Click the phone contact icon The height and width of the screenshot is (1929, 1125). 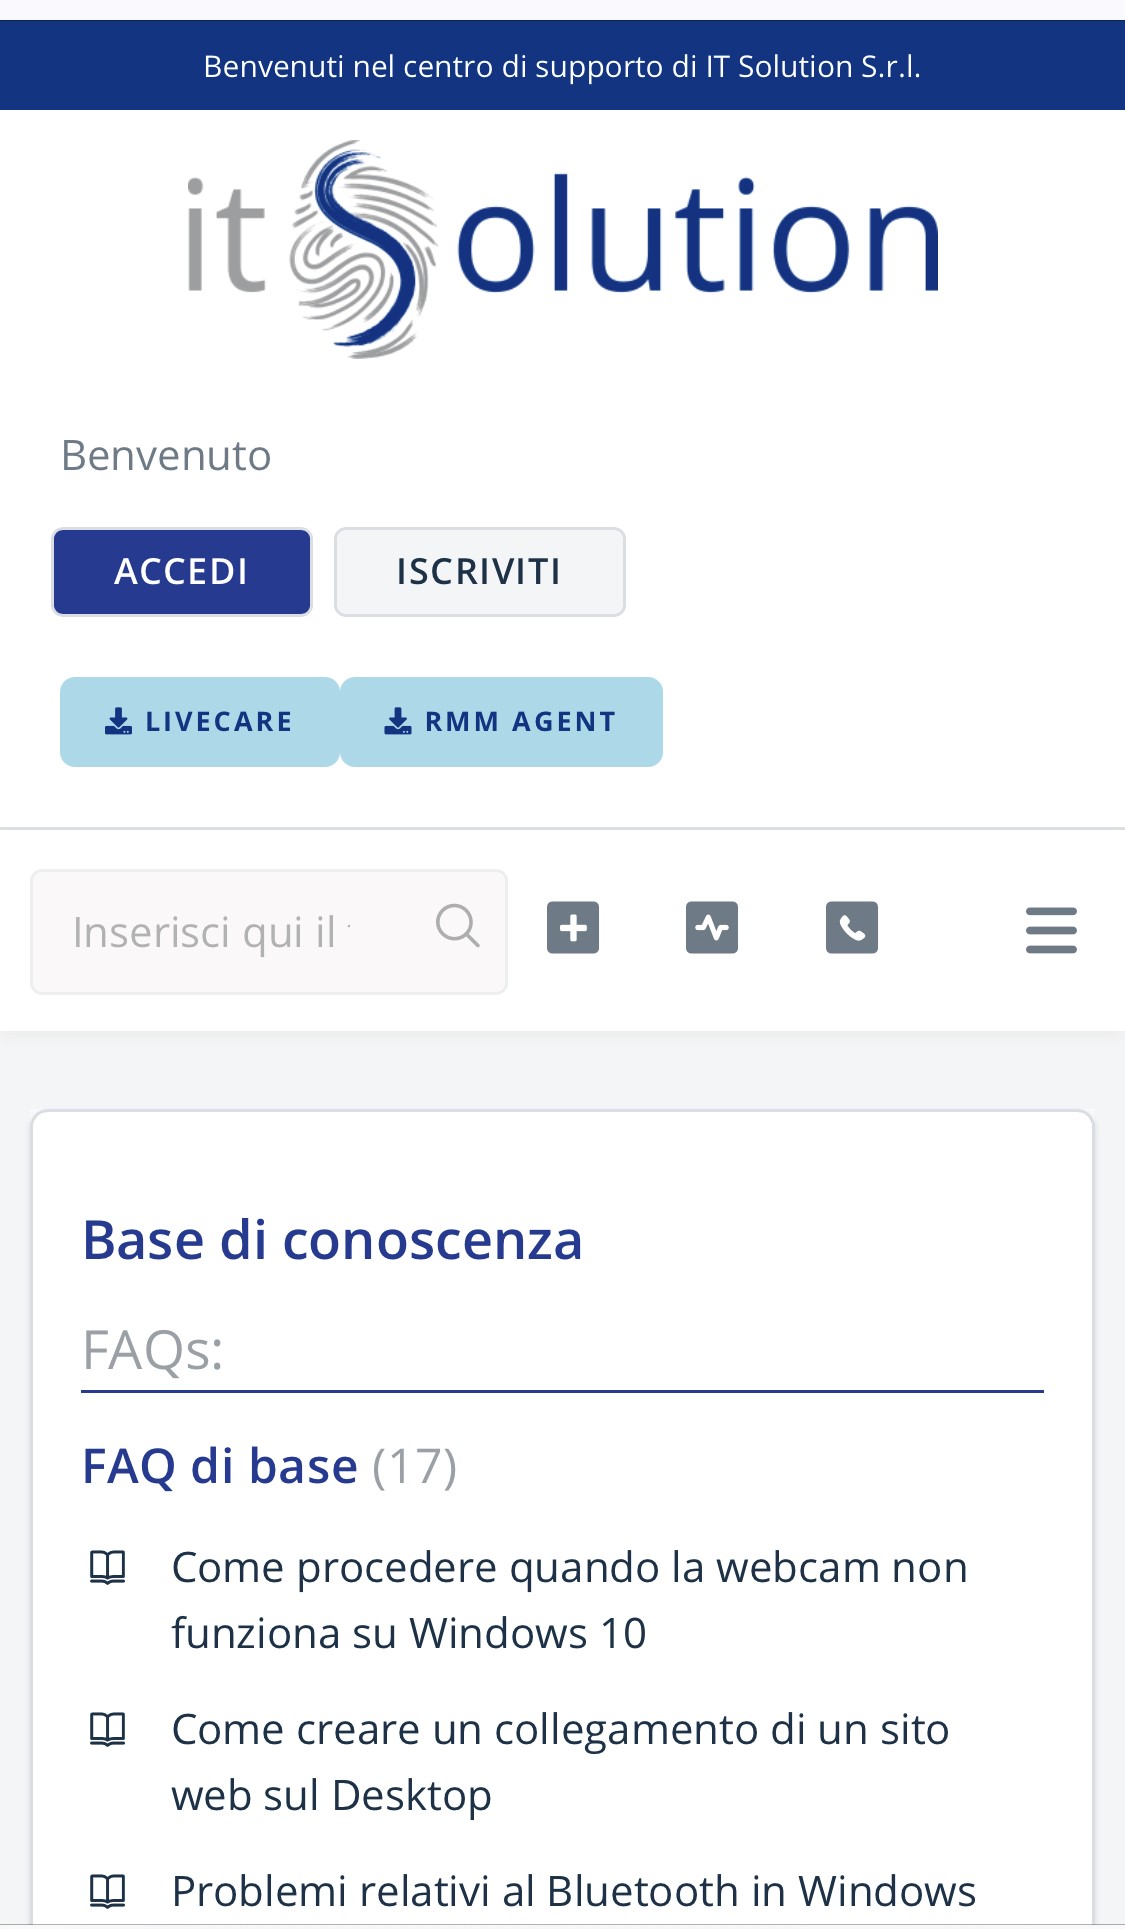click(x=852, y=927)
